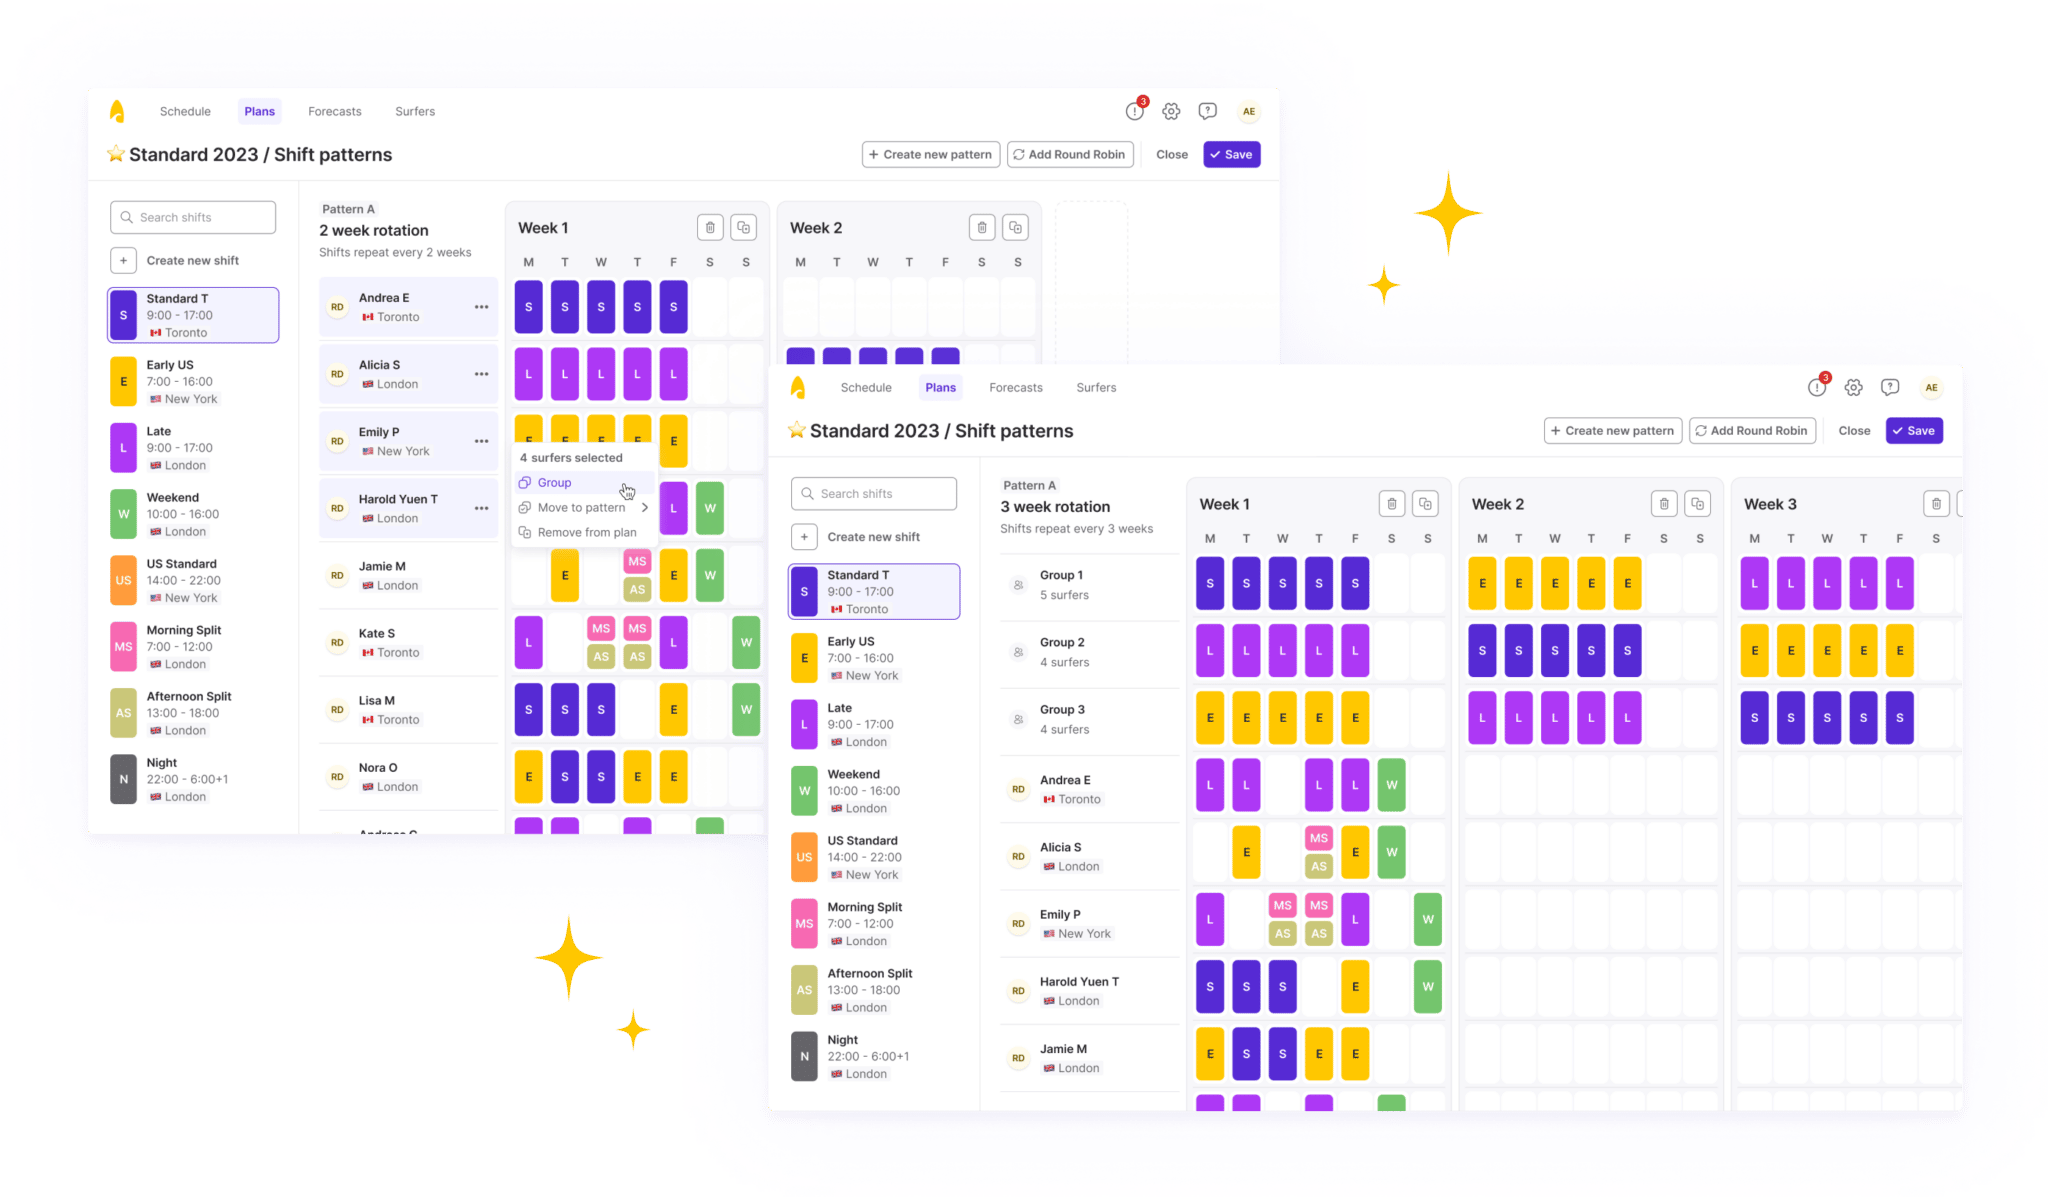Click app logo in back window
This screenshot has width=2048, height=1197.
117,111
